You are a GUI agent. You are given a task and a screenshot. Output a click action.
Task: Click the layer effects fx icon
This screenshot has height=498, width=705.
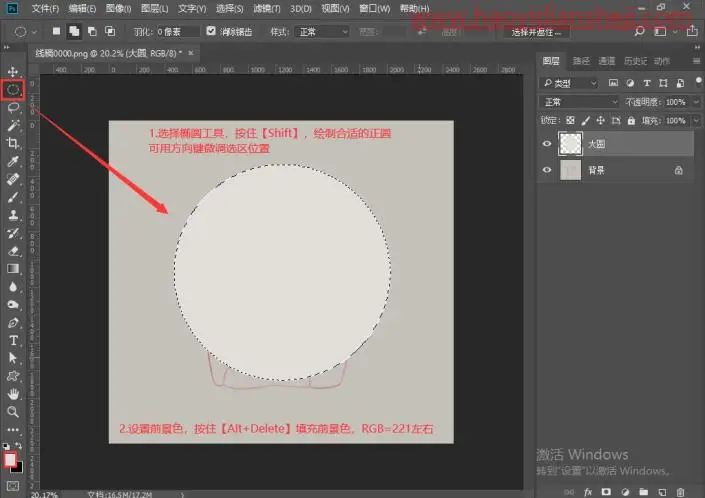click(x=588, y=492)
